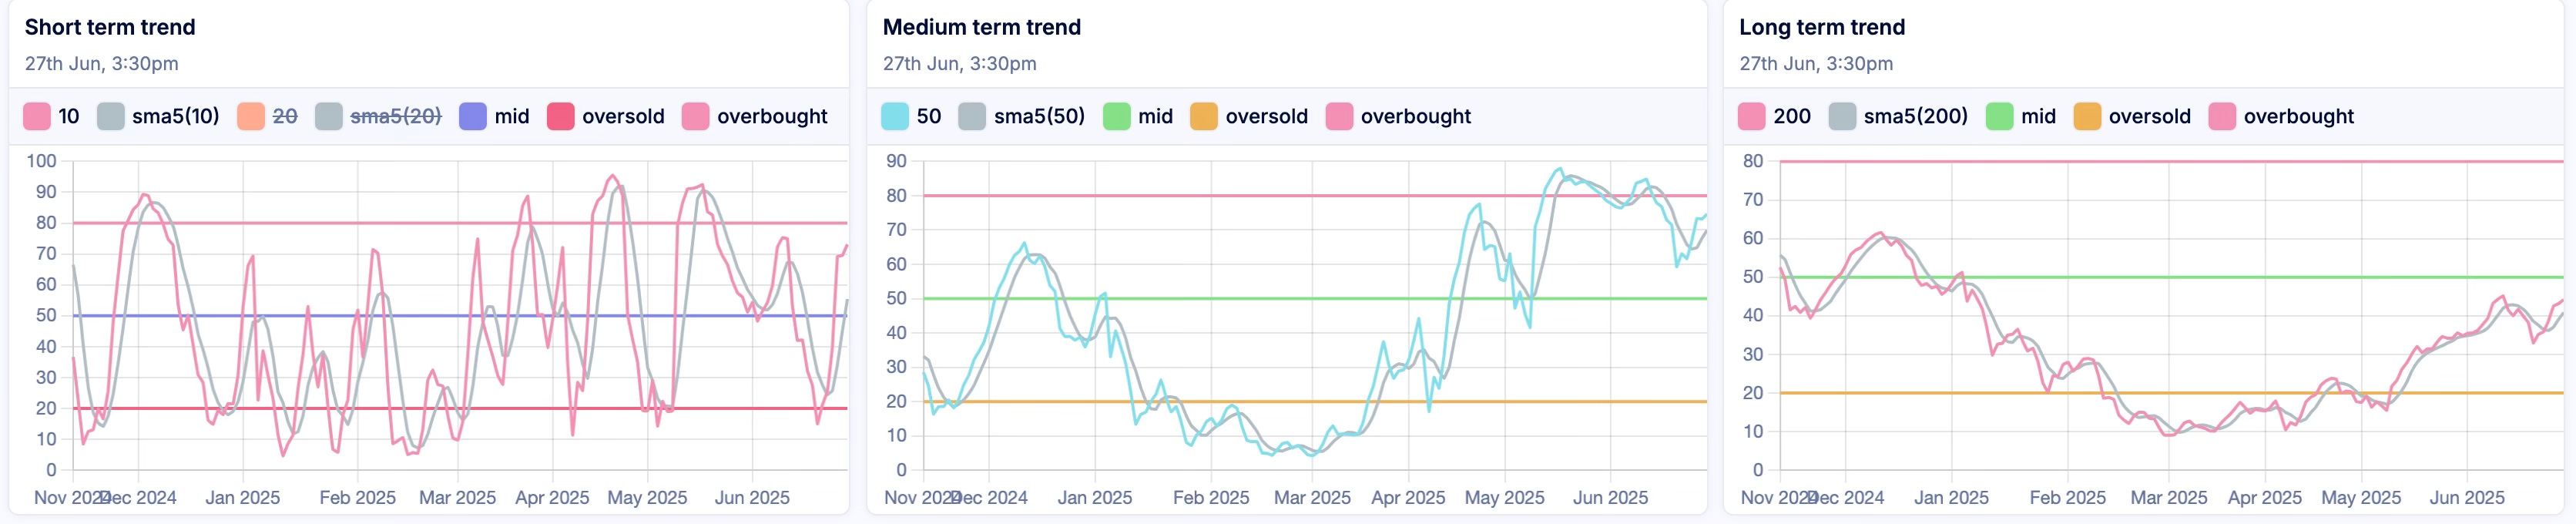
Task: Click y-axis value 100 in Short term chart
Action: (x=42, y=161)
